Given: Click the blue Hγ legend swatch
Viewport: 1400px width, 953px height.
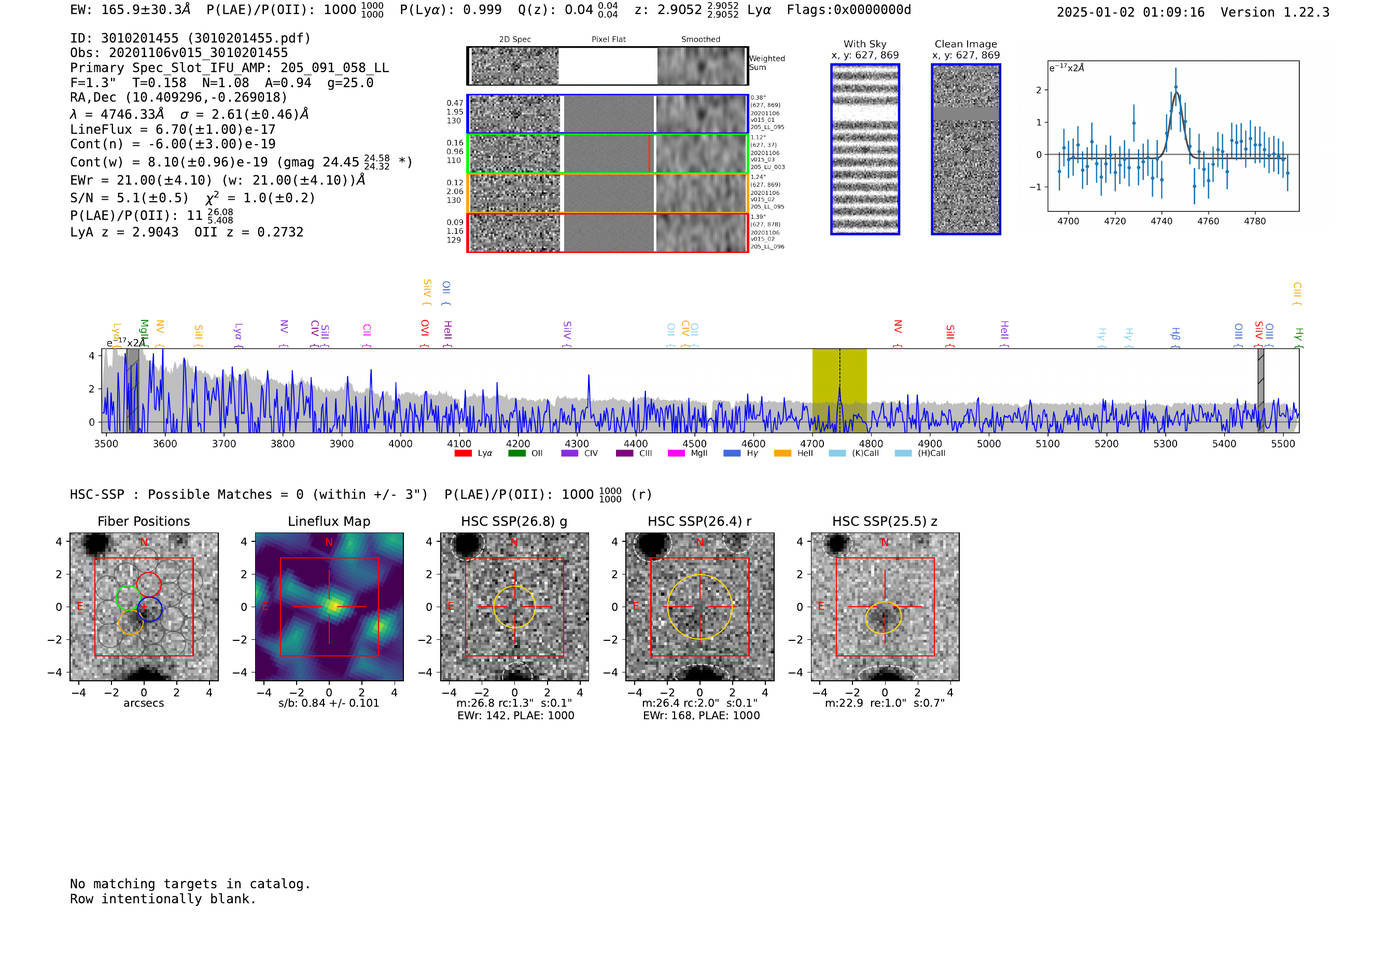Looking at the screenshot, I should [731, 453].
